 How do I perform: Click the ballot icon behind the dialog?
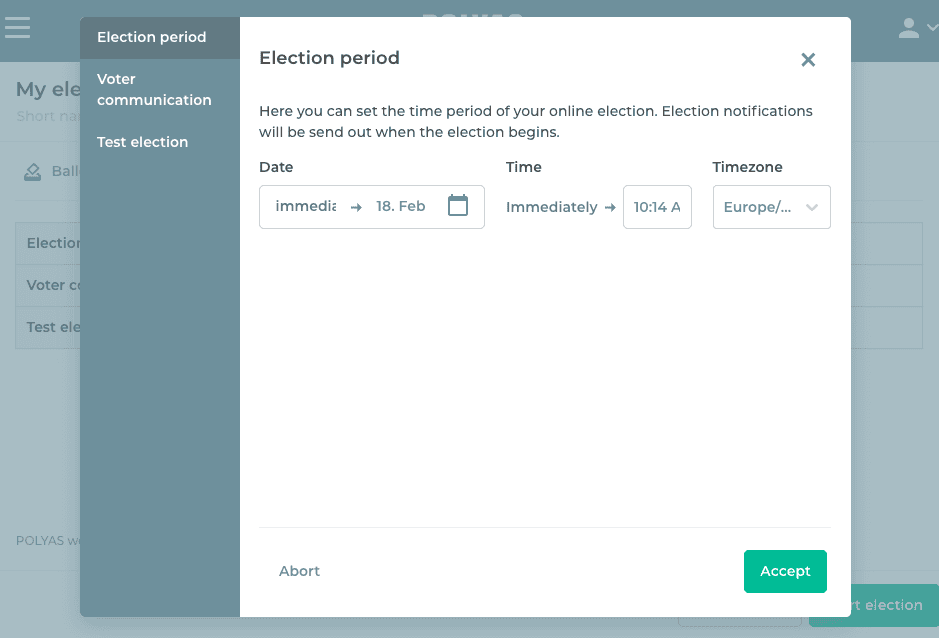pyautogui.click(x=34, y=171)
